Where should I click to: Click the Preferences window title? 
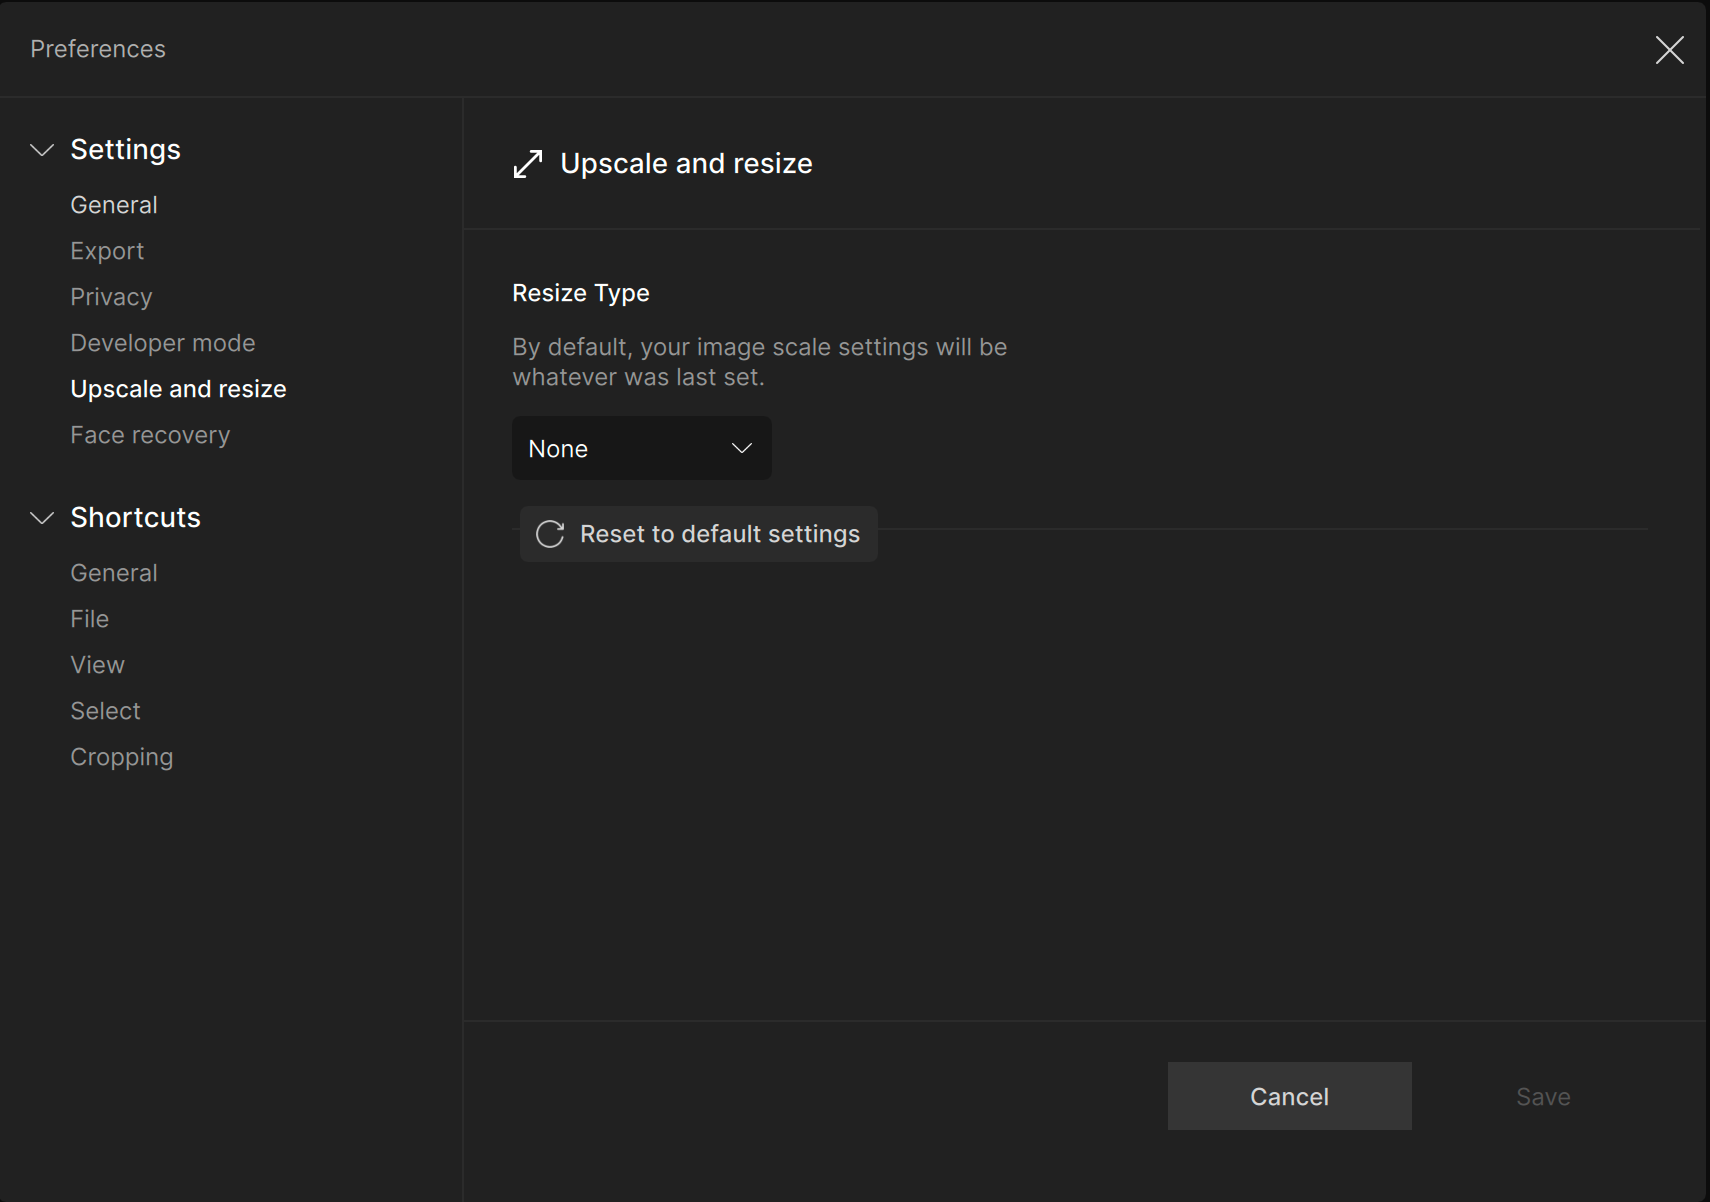coord(98,49)
